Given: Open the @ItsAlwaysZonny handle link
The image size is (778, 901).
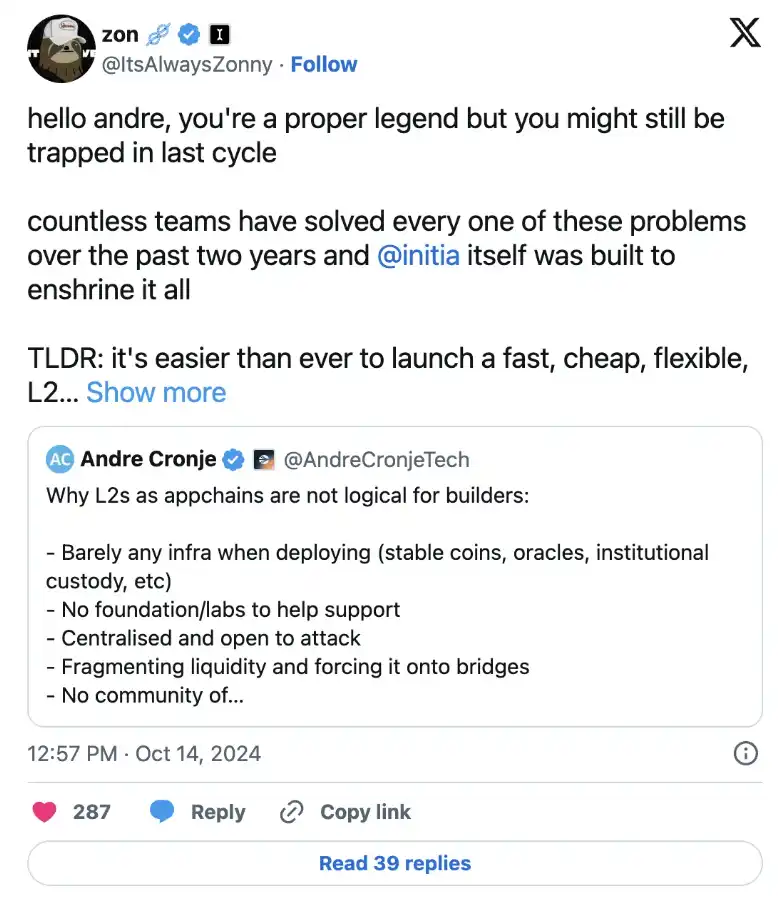Looking at the screenshot, I should click(187, 64).
